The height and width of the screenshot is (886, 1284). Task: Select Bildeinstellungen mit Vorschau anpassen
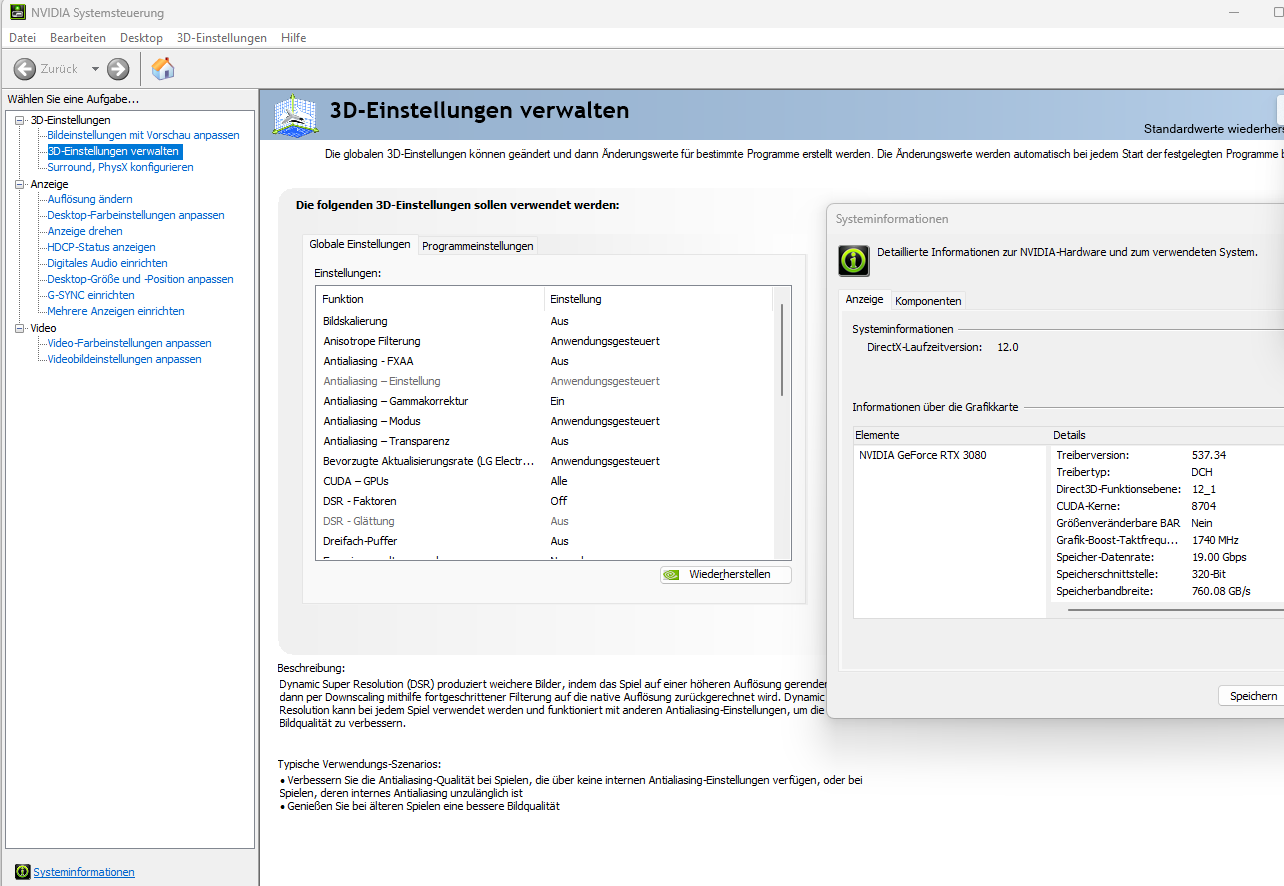143,135
